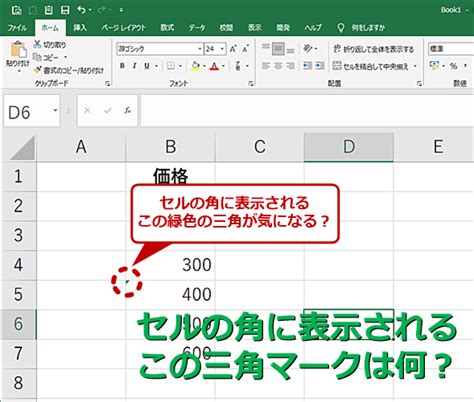Image resolution: width=474 pixels, height=402 pixels.
Task: Click the Cut (切り取り) scissors icon
Action: coord(37,44)
